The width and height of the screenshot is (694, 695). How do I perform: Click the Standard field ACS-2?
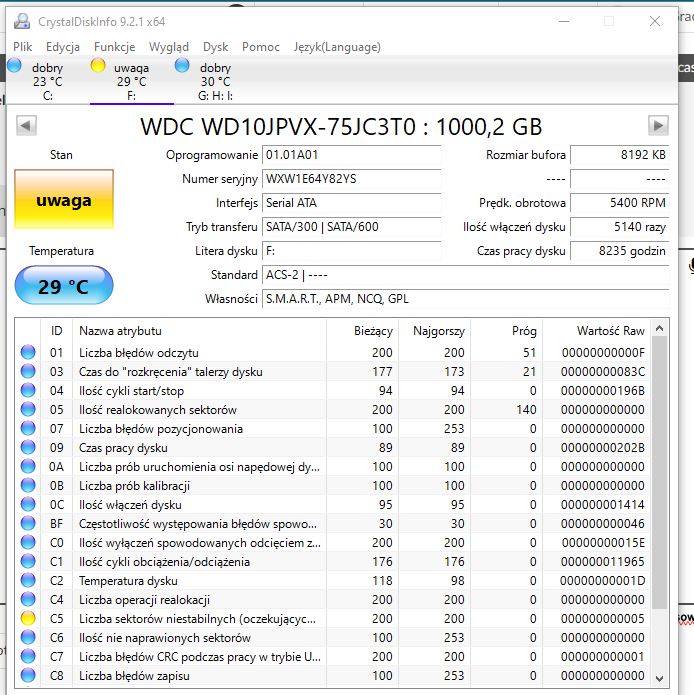[465, 275]
